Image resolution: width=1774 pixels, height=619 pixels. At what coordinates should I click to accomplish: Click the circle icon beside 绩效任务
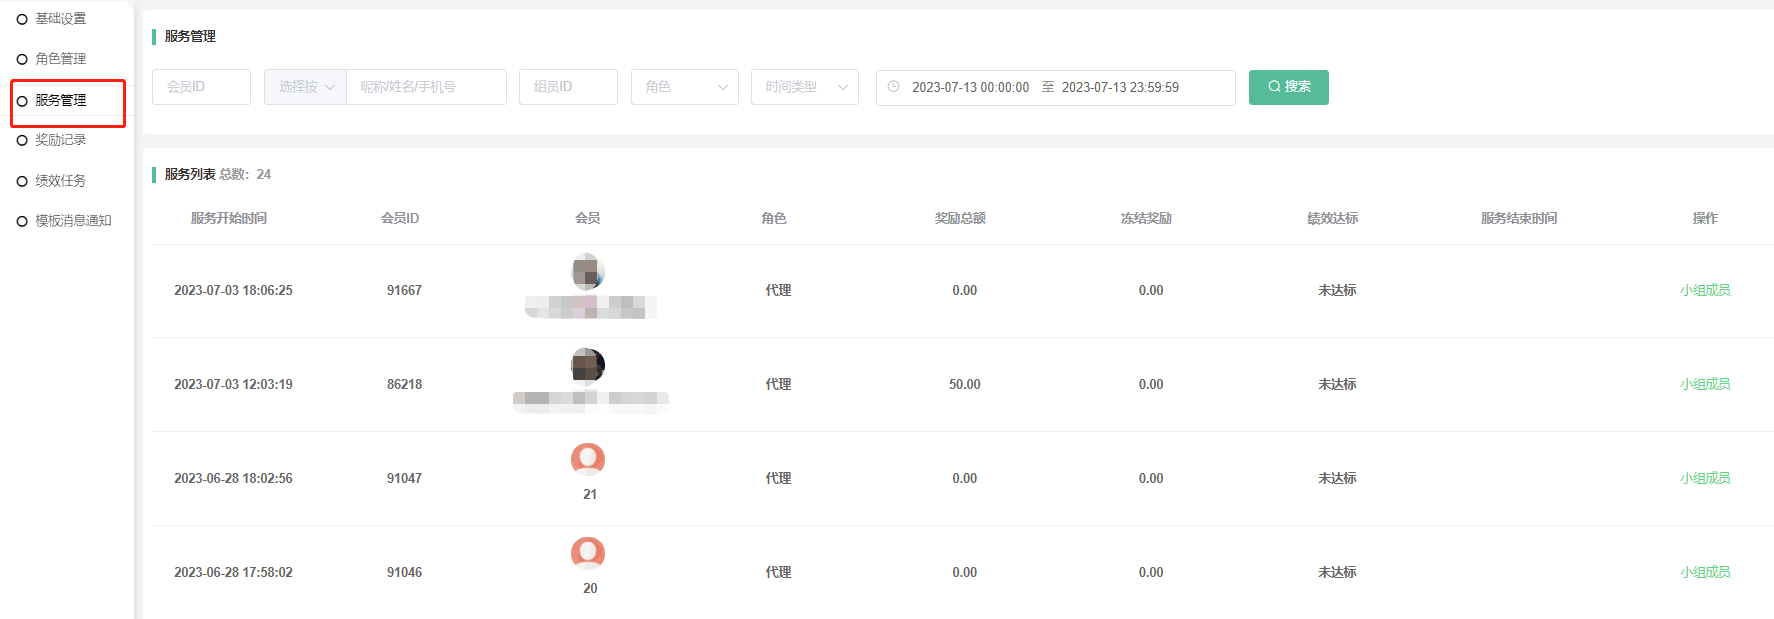pyautogui.click(x=22, y=181)
